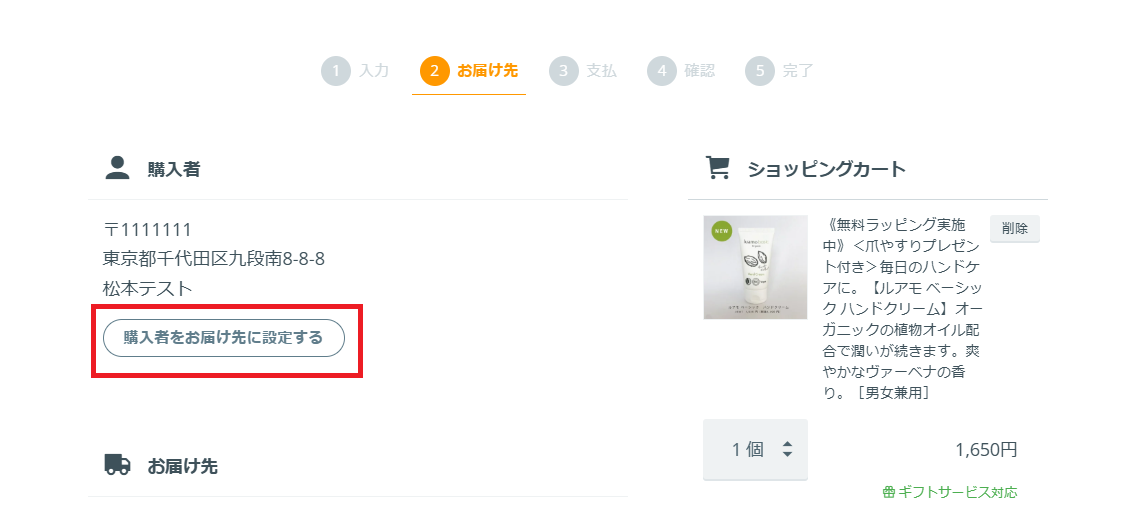Go to the 確認 step tab
This screenshot has width=1121, height=507.
click(x=700, y=71)
